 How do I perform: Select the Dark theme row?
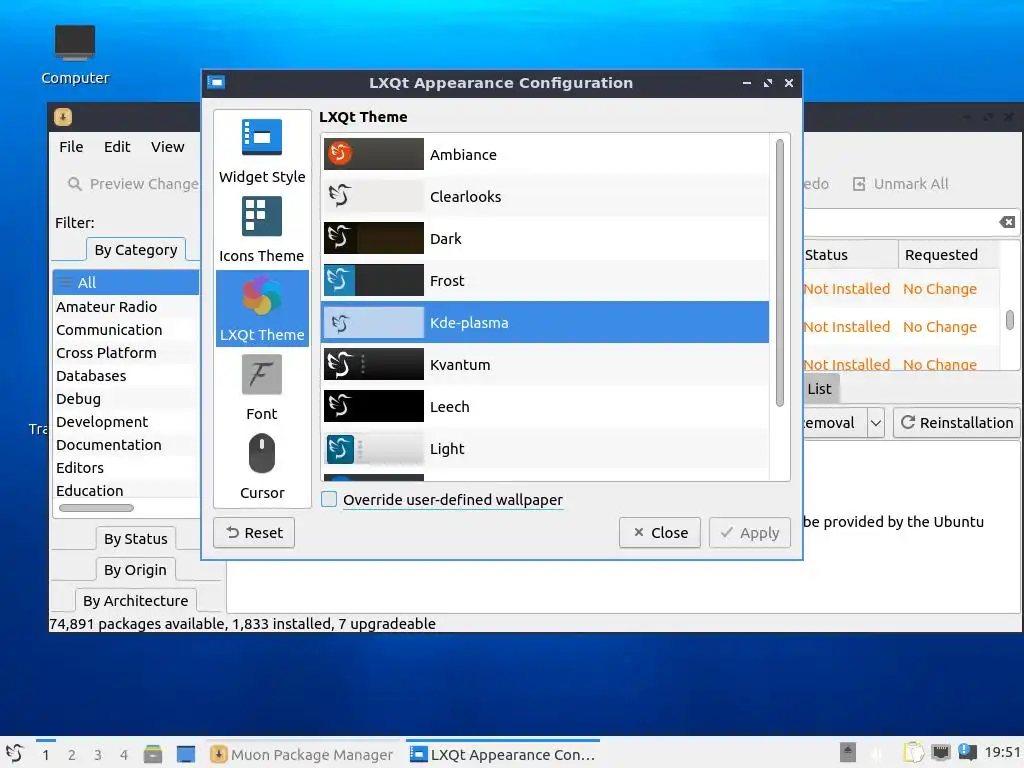point(545,238)
